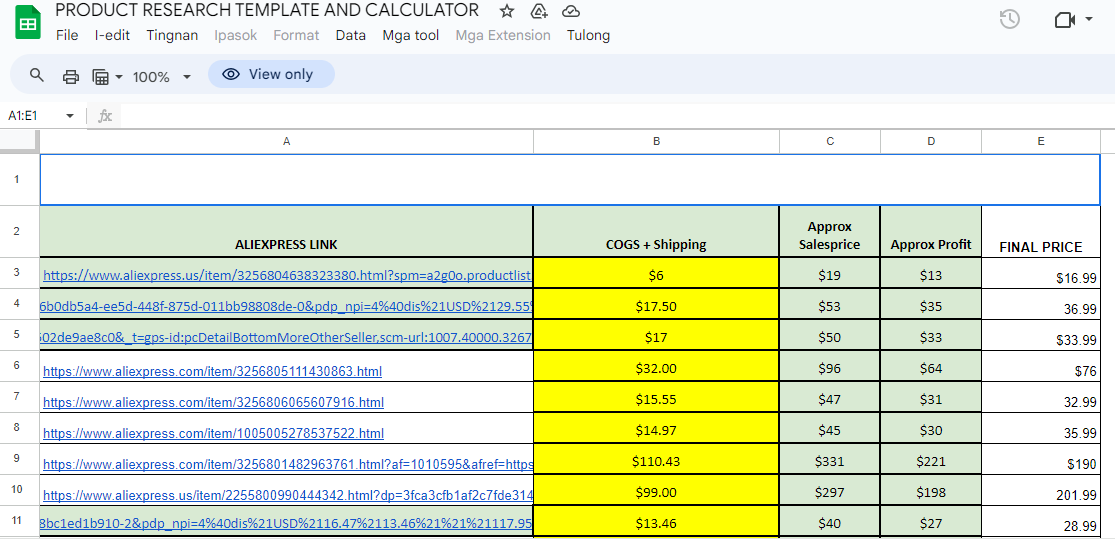Viewport: 1115px width, 539px height.
Task: Click the Approx Salesprice header cell
Action: tap(830, 232)
